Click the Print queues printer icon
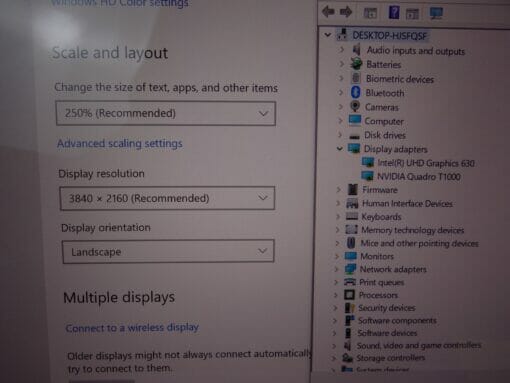This screenshot has width=510, height=383. tap(350, 282)
